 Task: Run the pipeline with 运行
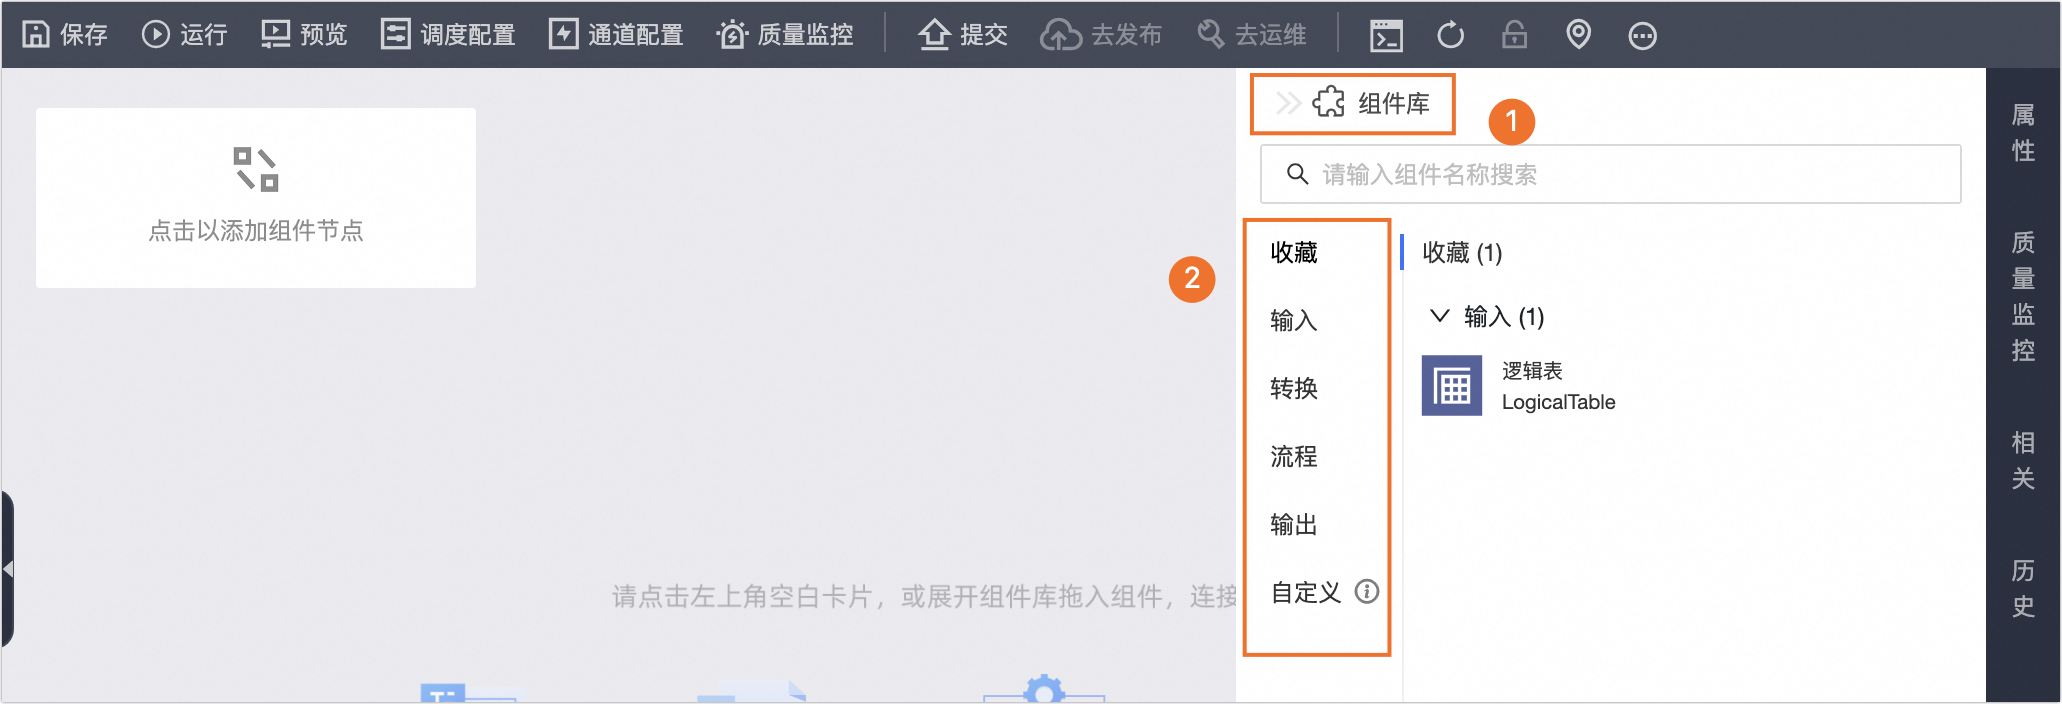point(185,35)
